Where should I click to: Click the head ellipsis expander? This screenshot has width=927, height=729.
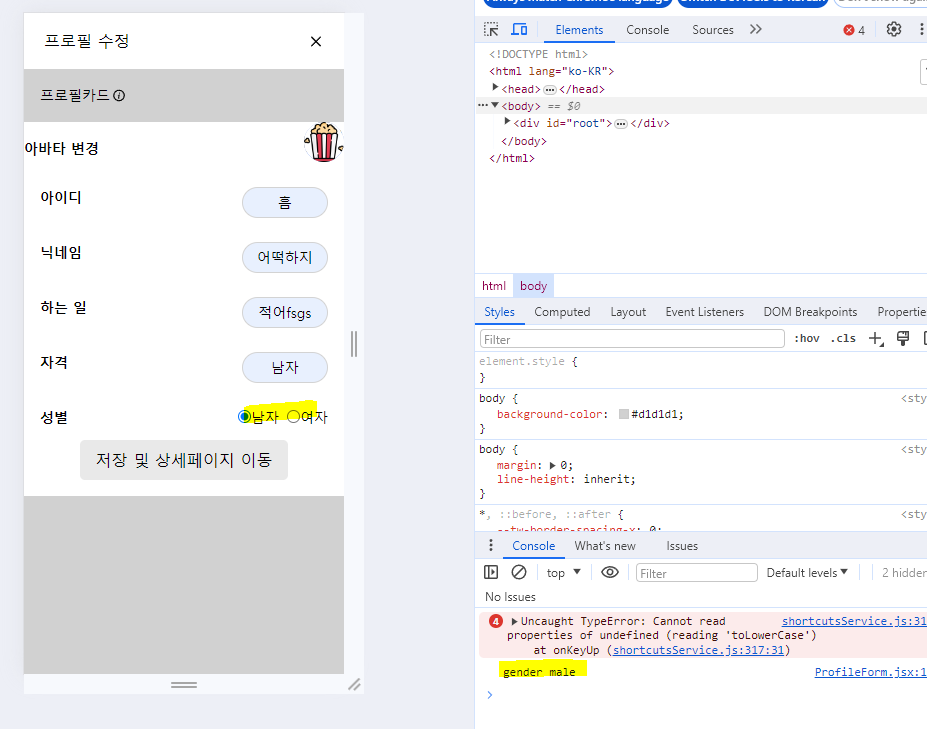[550, 90]
